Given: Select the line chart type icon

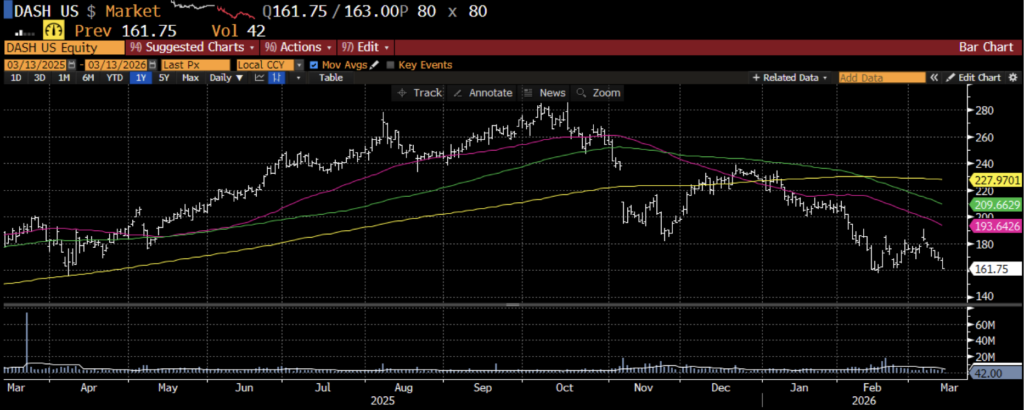Looking at the screenshot, I should [261, 77].
